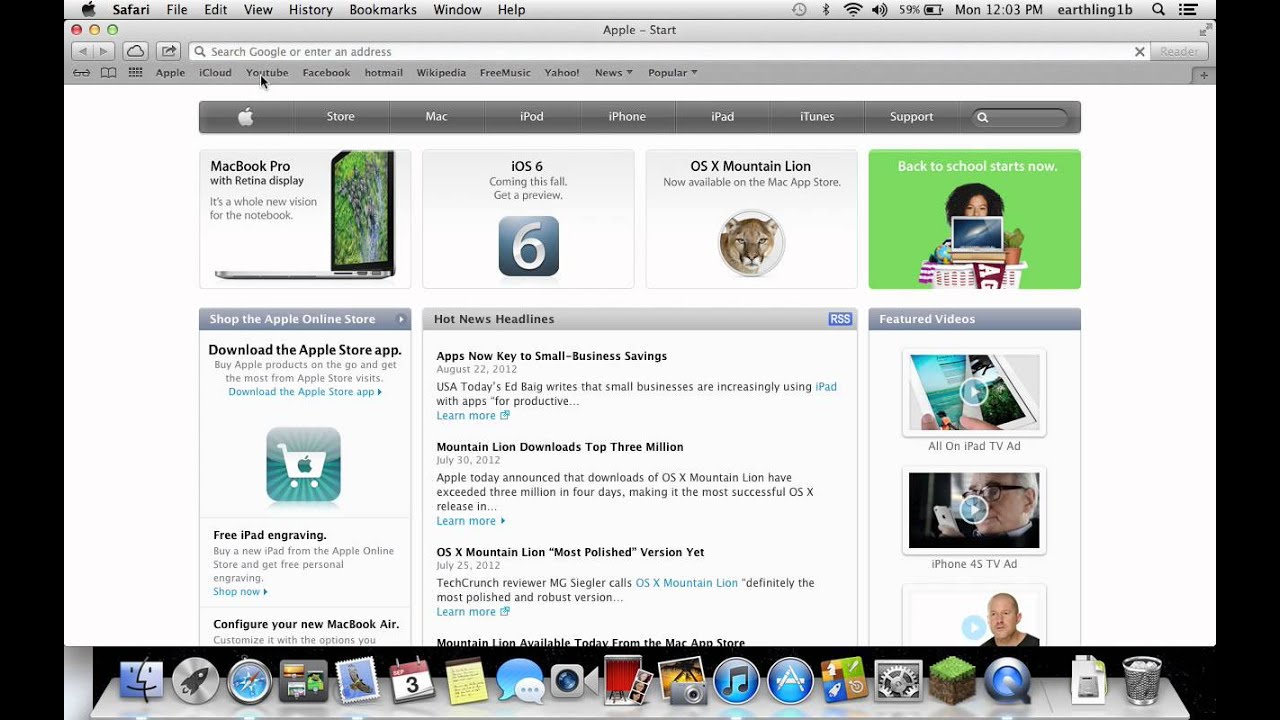The image size is (1280, 720).
Task: Open iTunes music note icon in the Dock
Action: (x=737, y=682)
